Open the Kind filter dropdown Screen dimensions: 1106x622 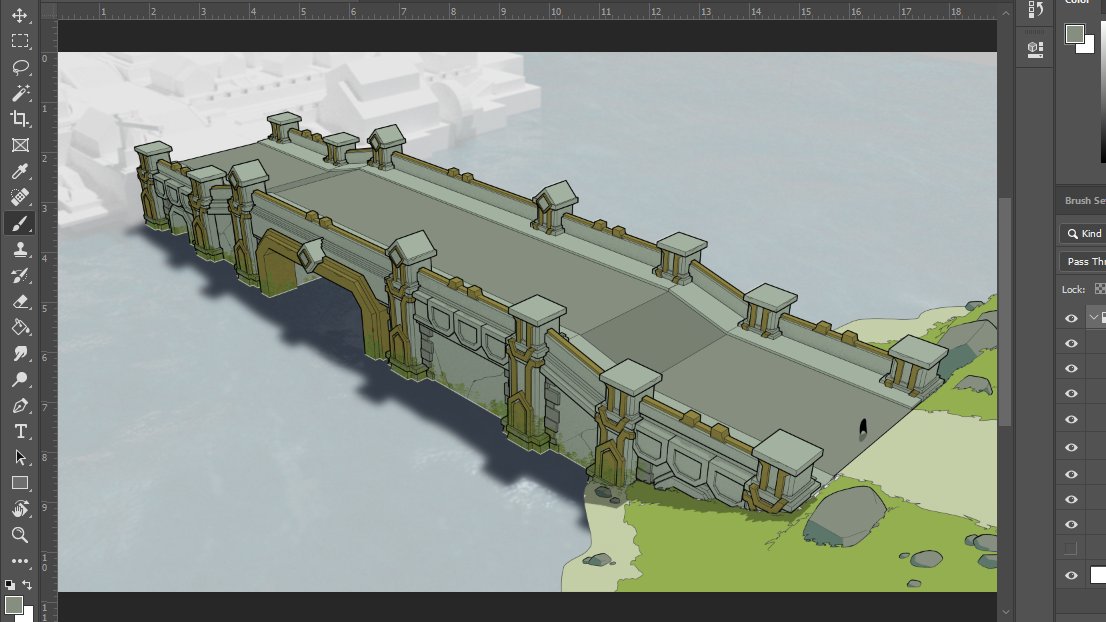(1085, 233)
